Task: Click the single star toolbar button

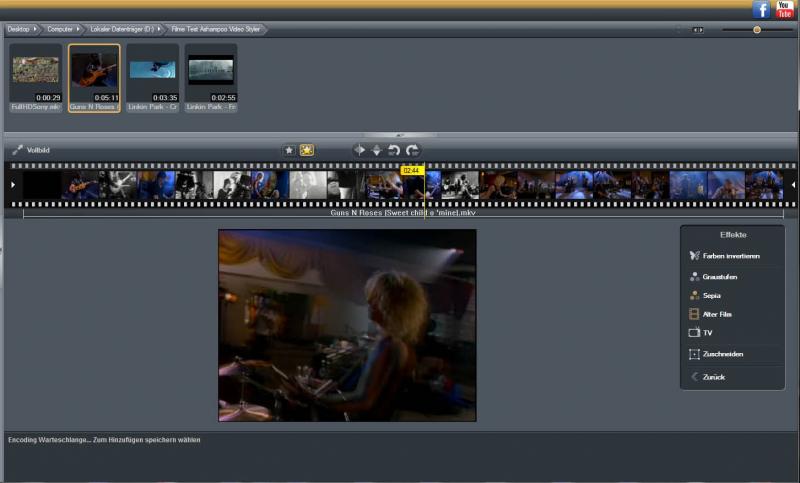Action: click(x=289, y=150)
